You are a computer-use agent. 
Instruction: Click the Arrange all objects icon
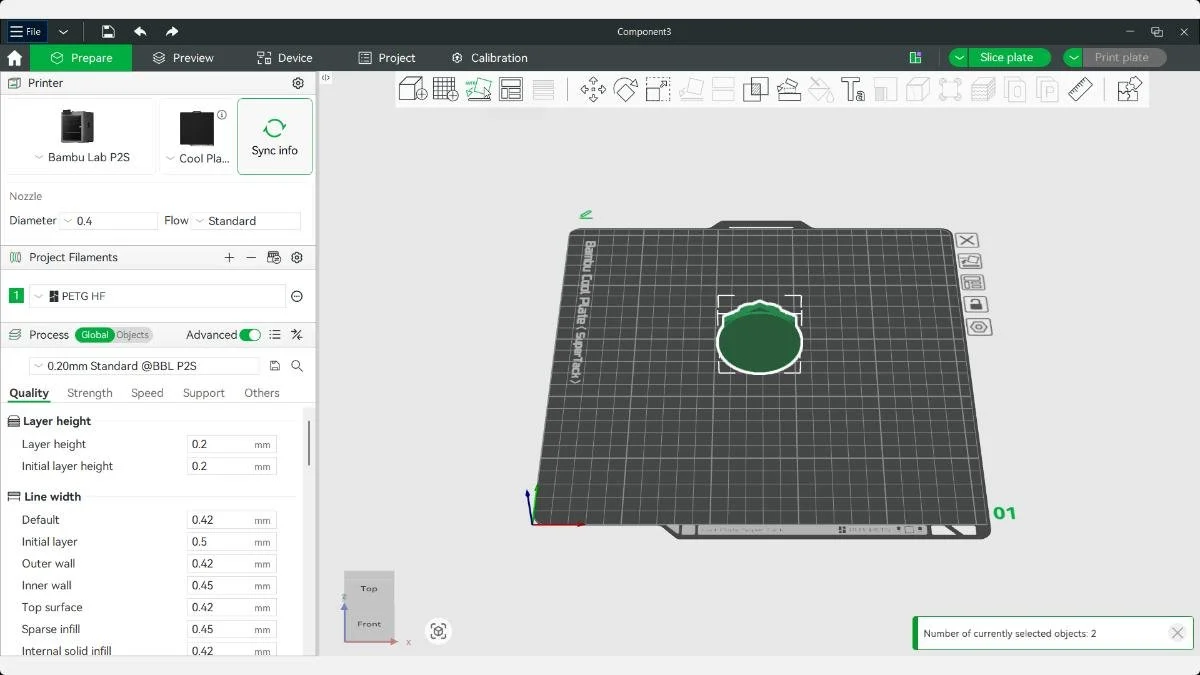[511, 89]
